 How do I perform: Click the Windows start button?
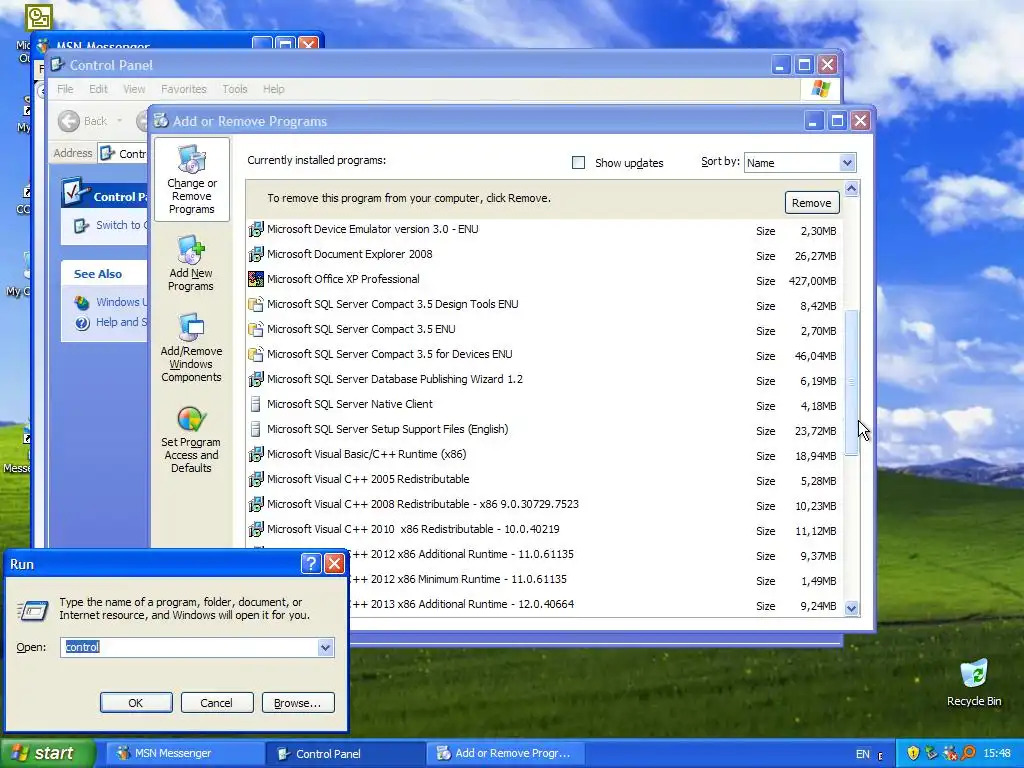pos(47,753)
